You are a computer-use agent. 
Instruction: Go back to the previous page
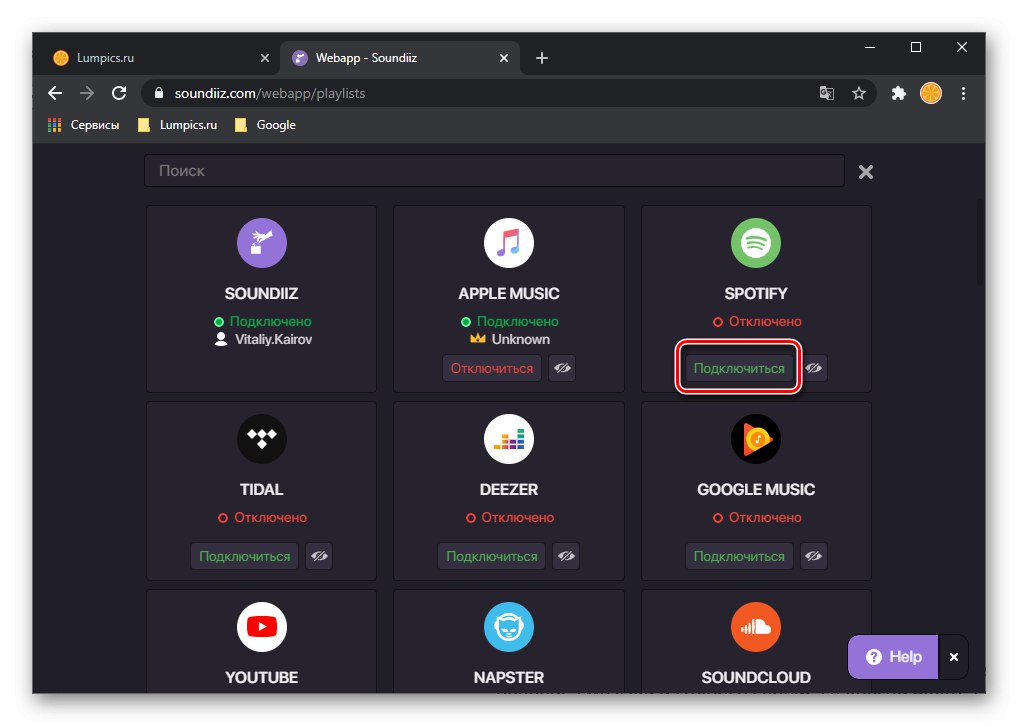click(x=55, y=94)
